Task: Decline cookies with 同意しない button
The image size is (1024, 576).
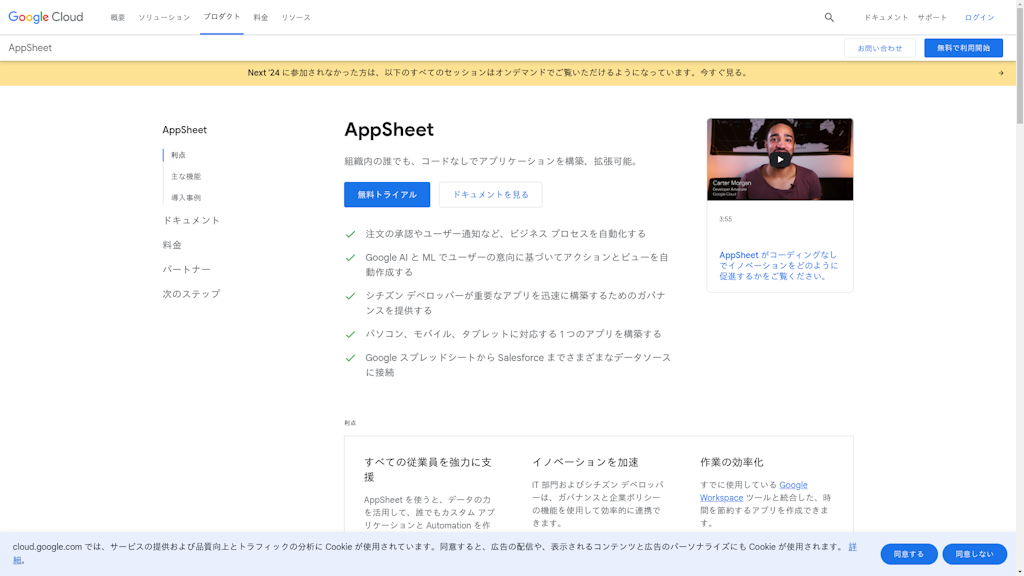Action: (x=974, y=554)
